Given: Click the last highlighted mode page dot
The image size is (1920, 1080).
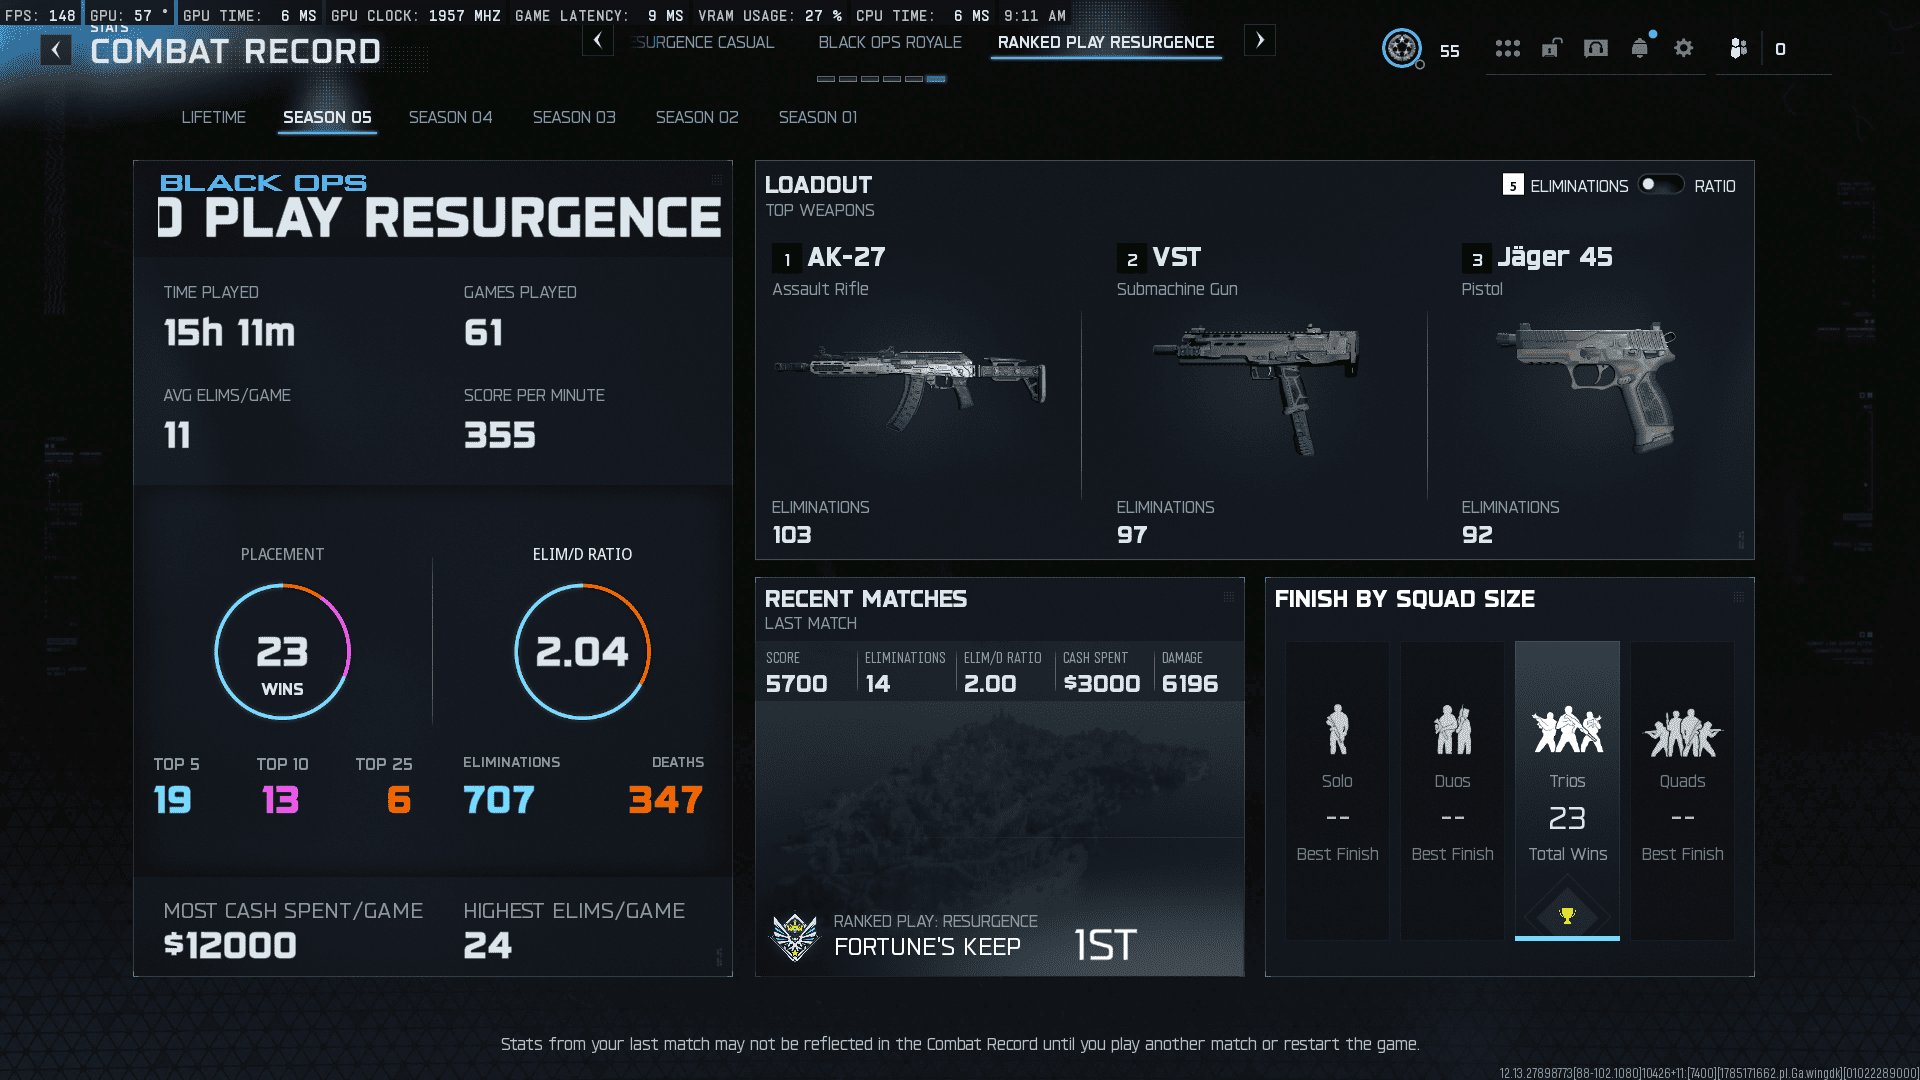Looking at the screenshot, I should click(936, 78).
